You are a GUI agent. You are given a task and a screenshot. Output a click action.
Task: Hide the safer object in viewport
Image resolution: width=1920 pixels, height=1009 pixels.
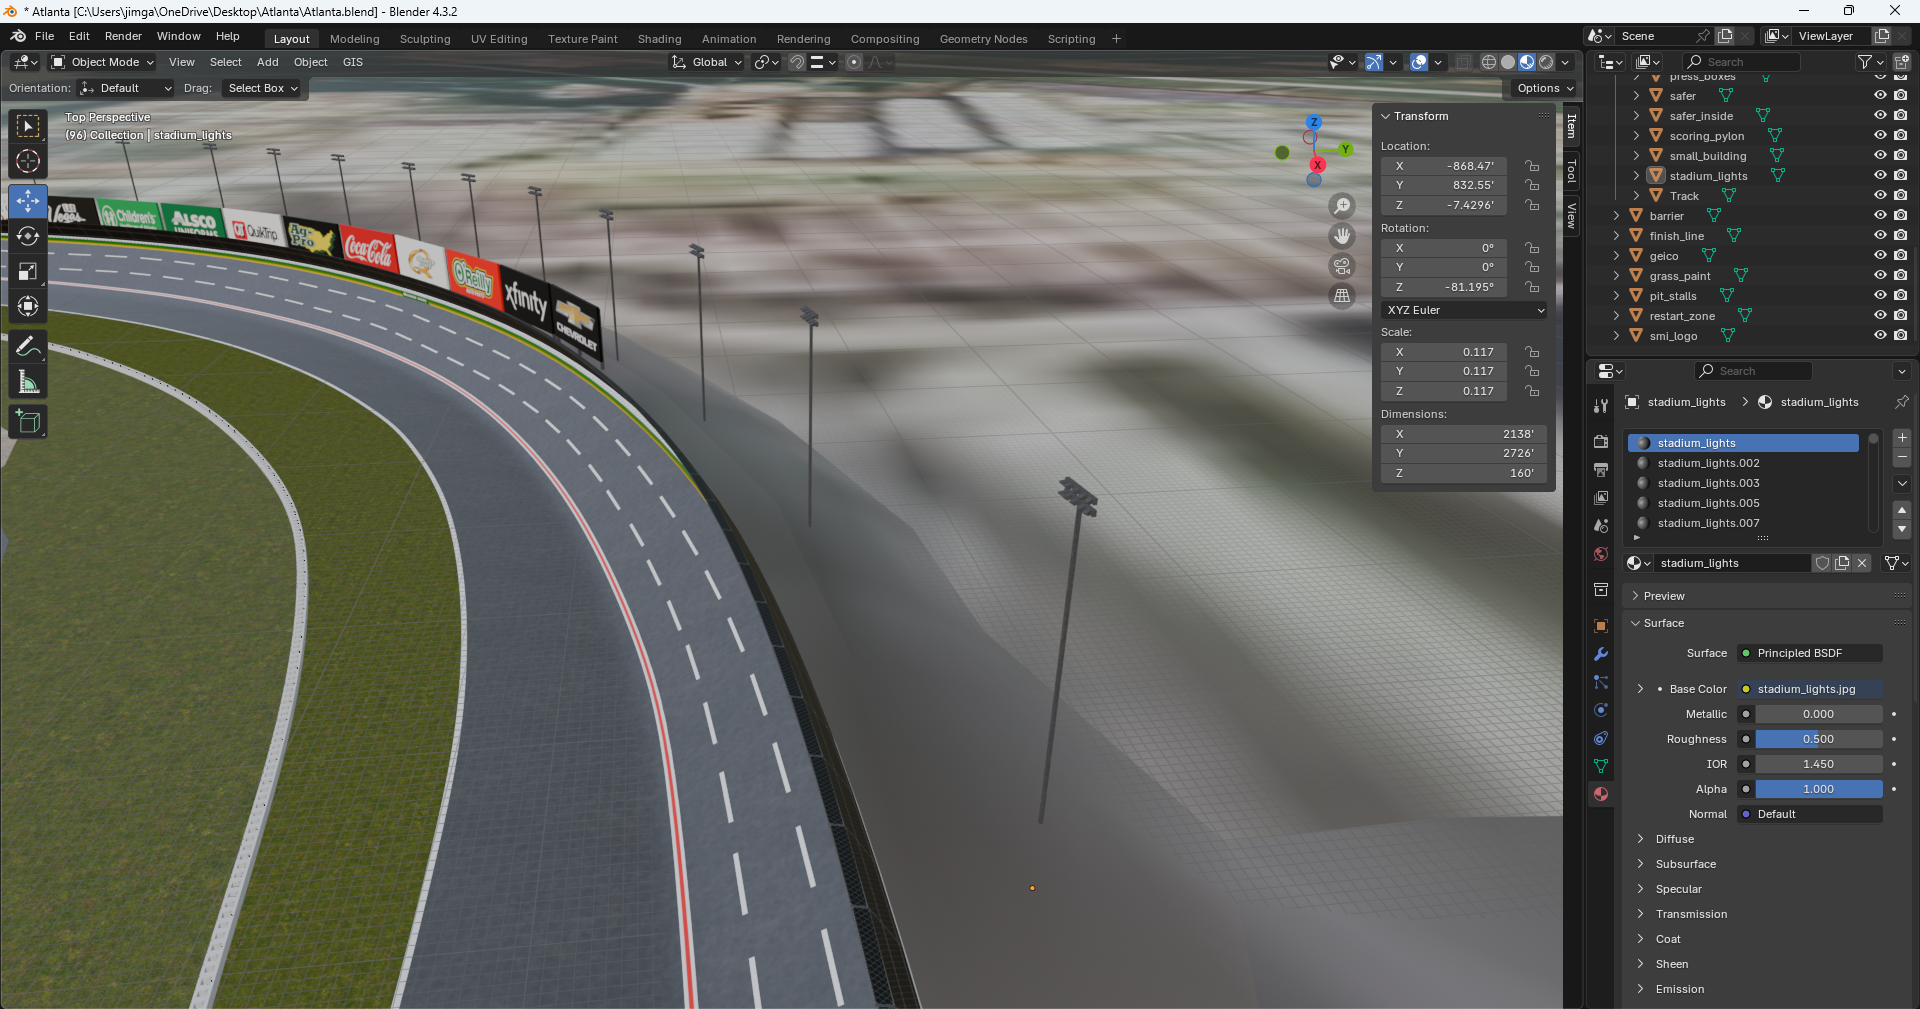pyautogui.click(x=1880, y=96)
